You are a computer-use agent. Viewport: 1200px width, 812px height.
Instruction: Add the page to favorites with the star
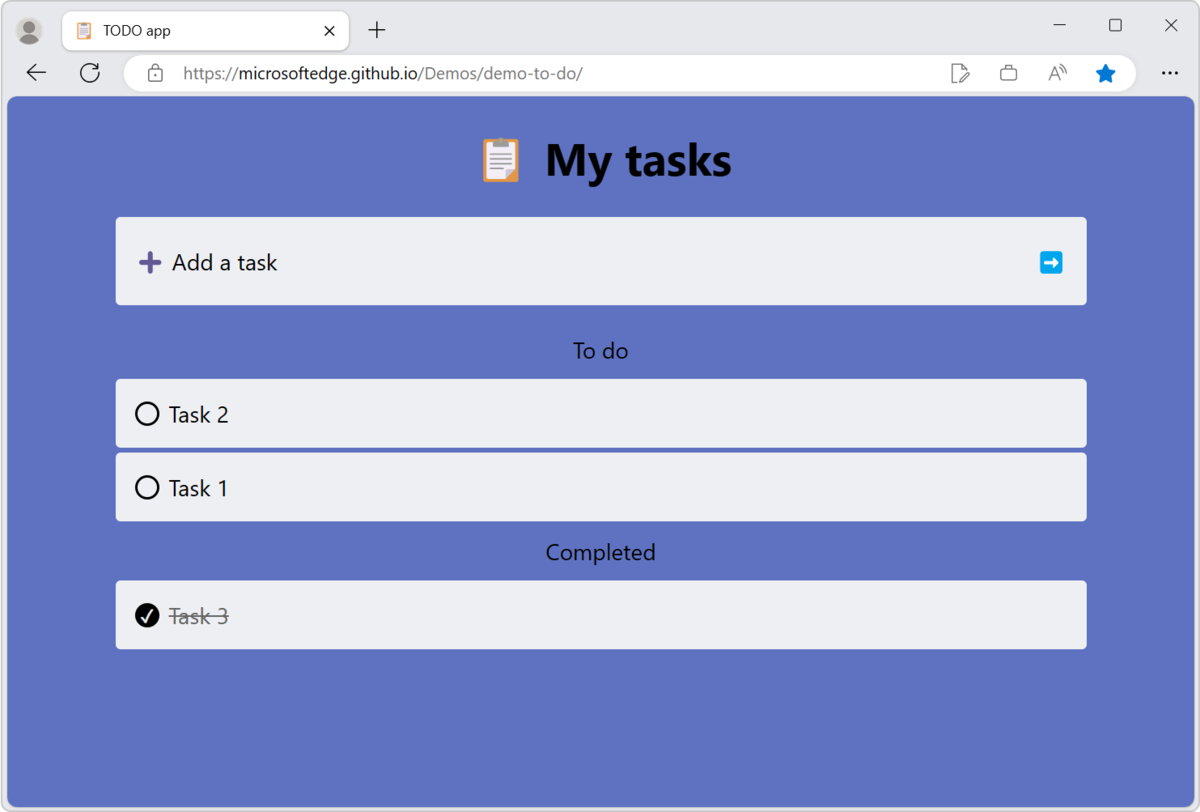pos(1105,73)
